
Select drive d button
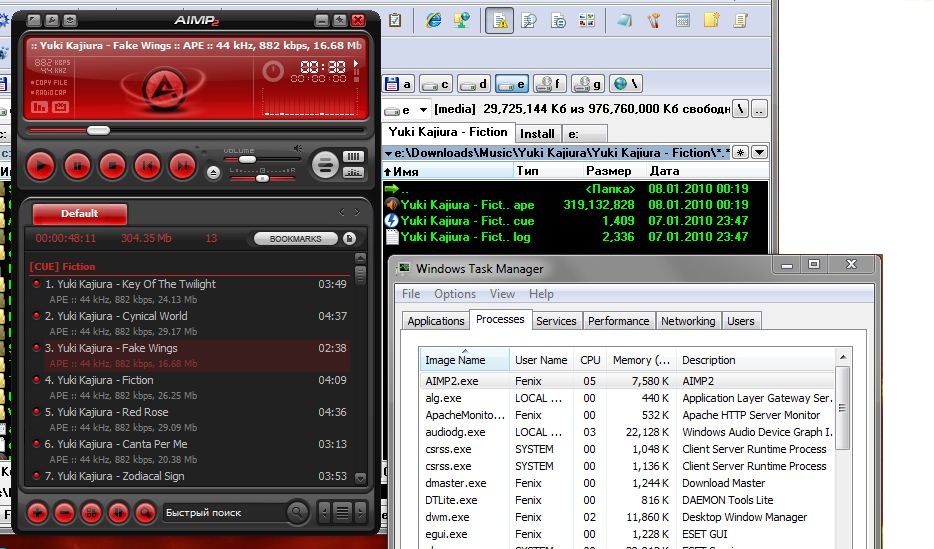click(x=474, y=84)
